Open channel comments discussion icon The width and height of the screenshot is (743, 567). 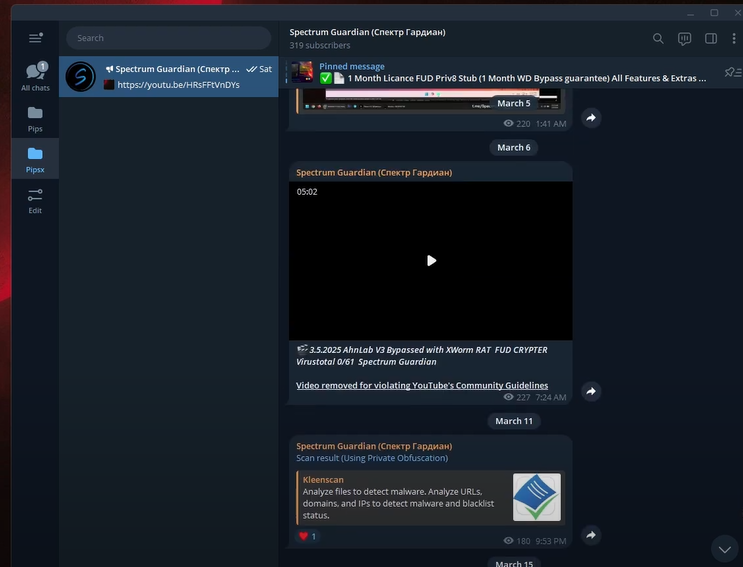[x=684, y=38]
